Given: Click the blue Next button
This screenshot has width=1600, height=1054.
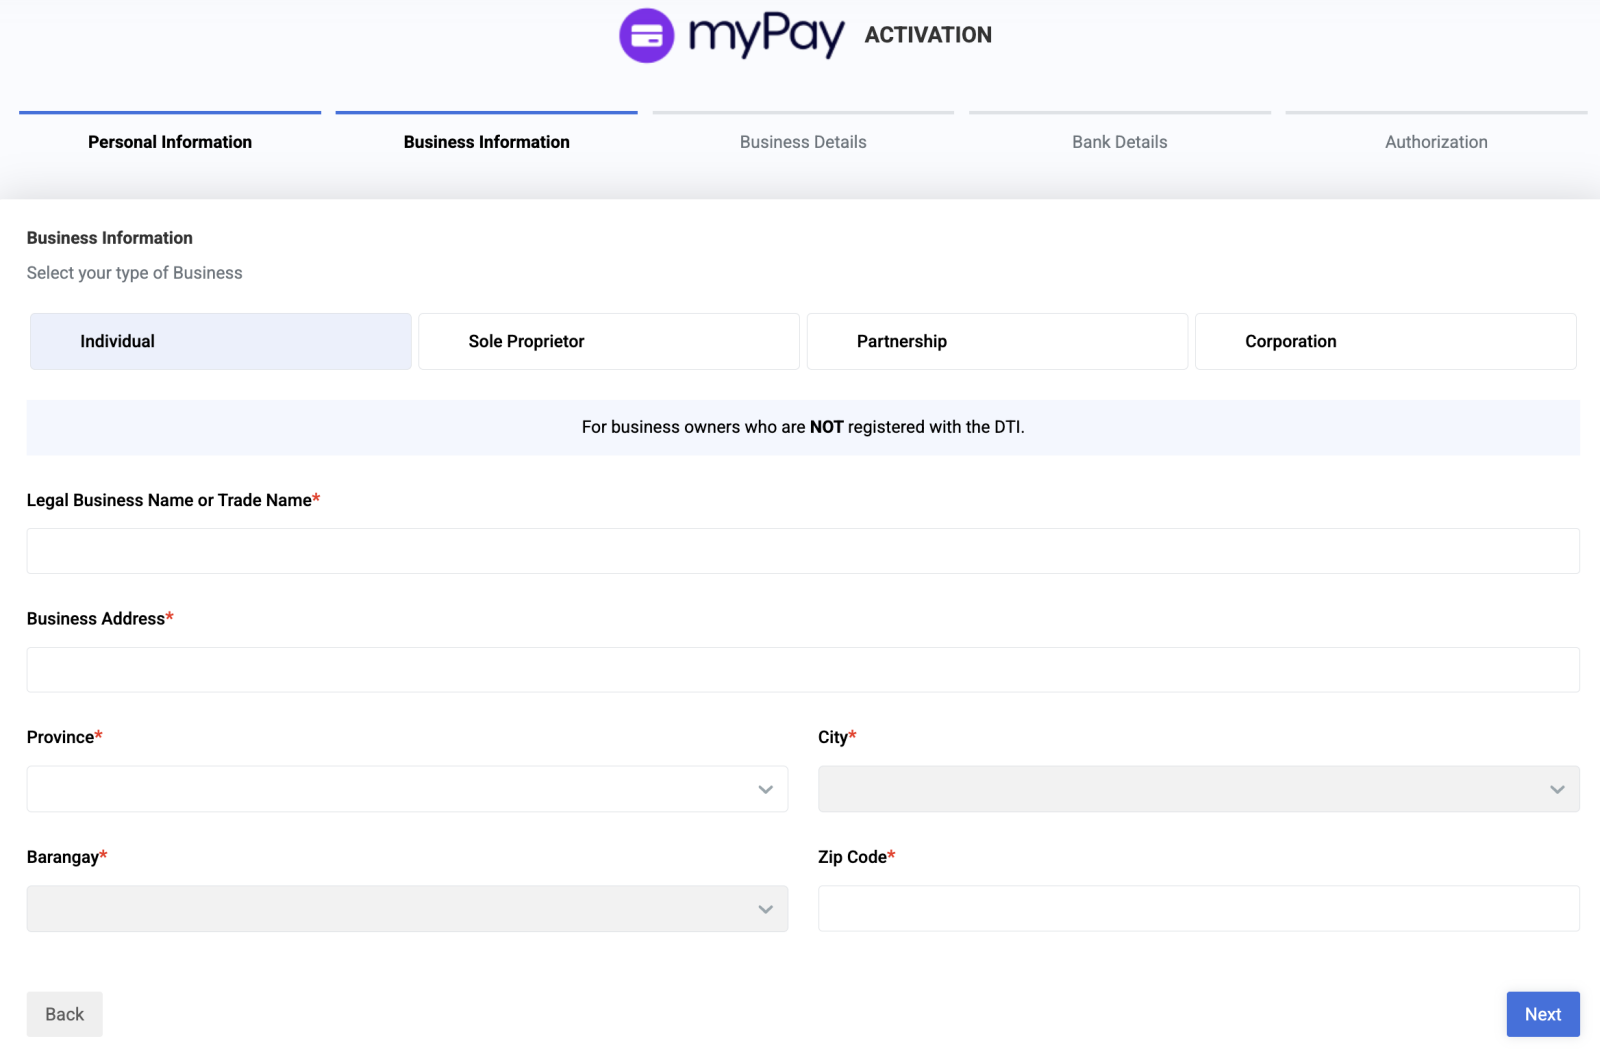Looking at the screenshot, I should click(x=1542, y=1014).
